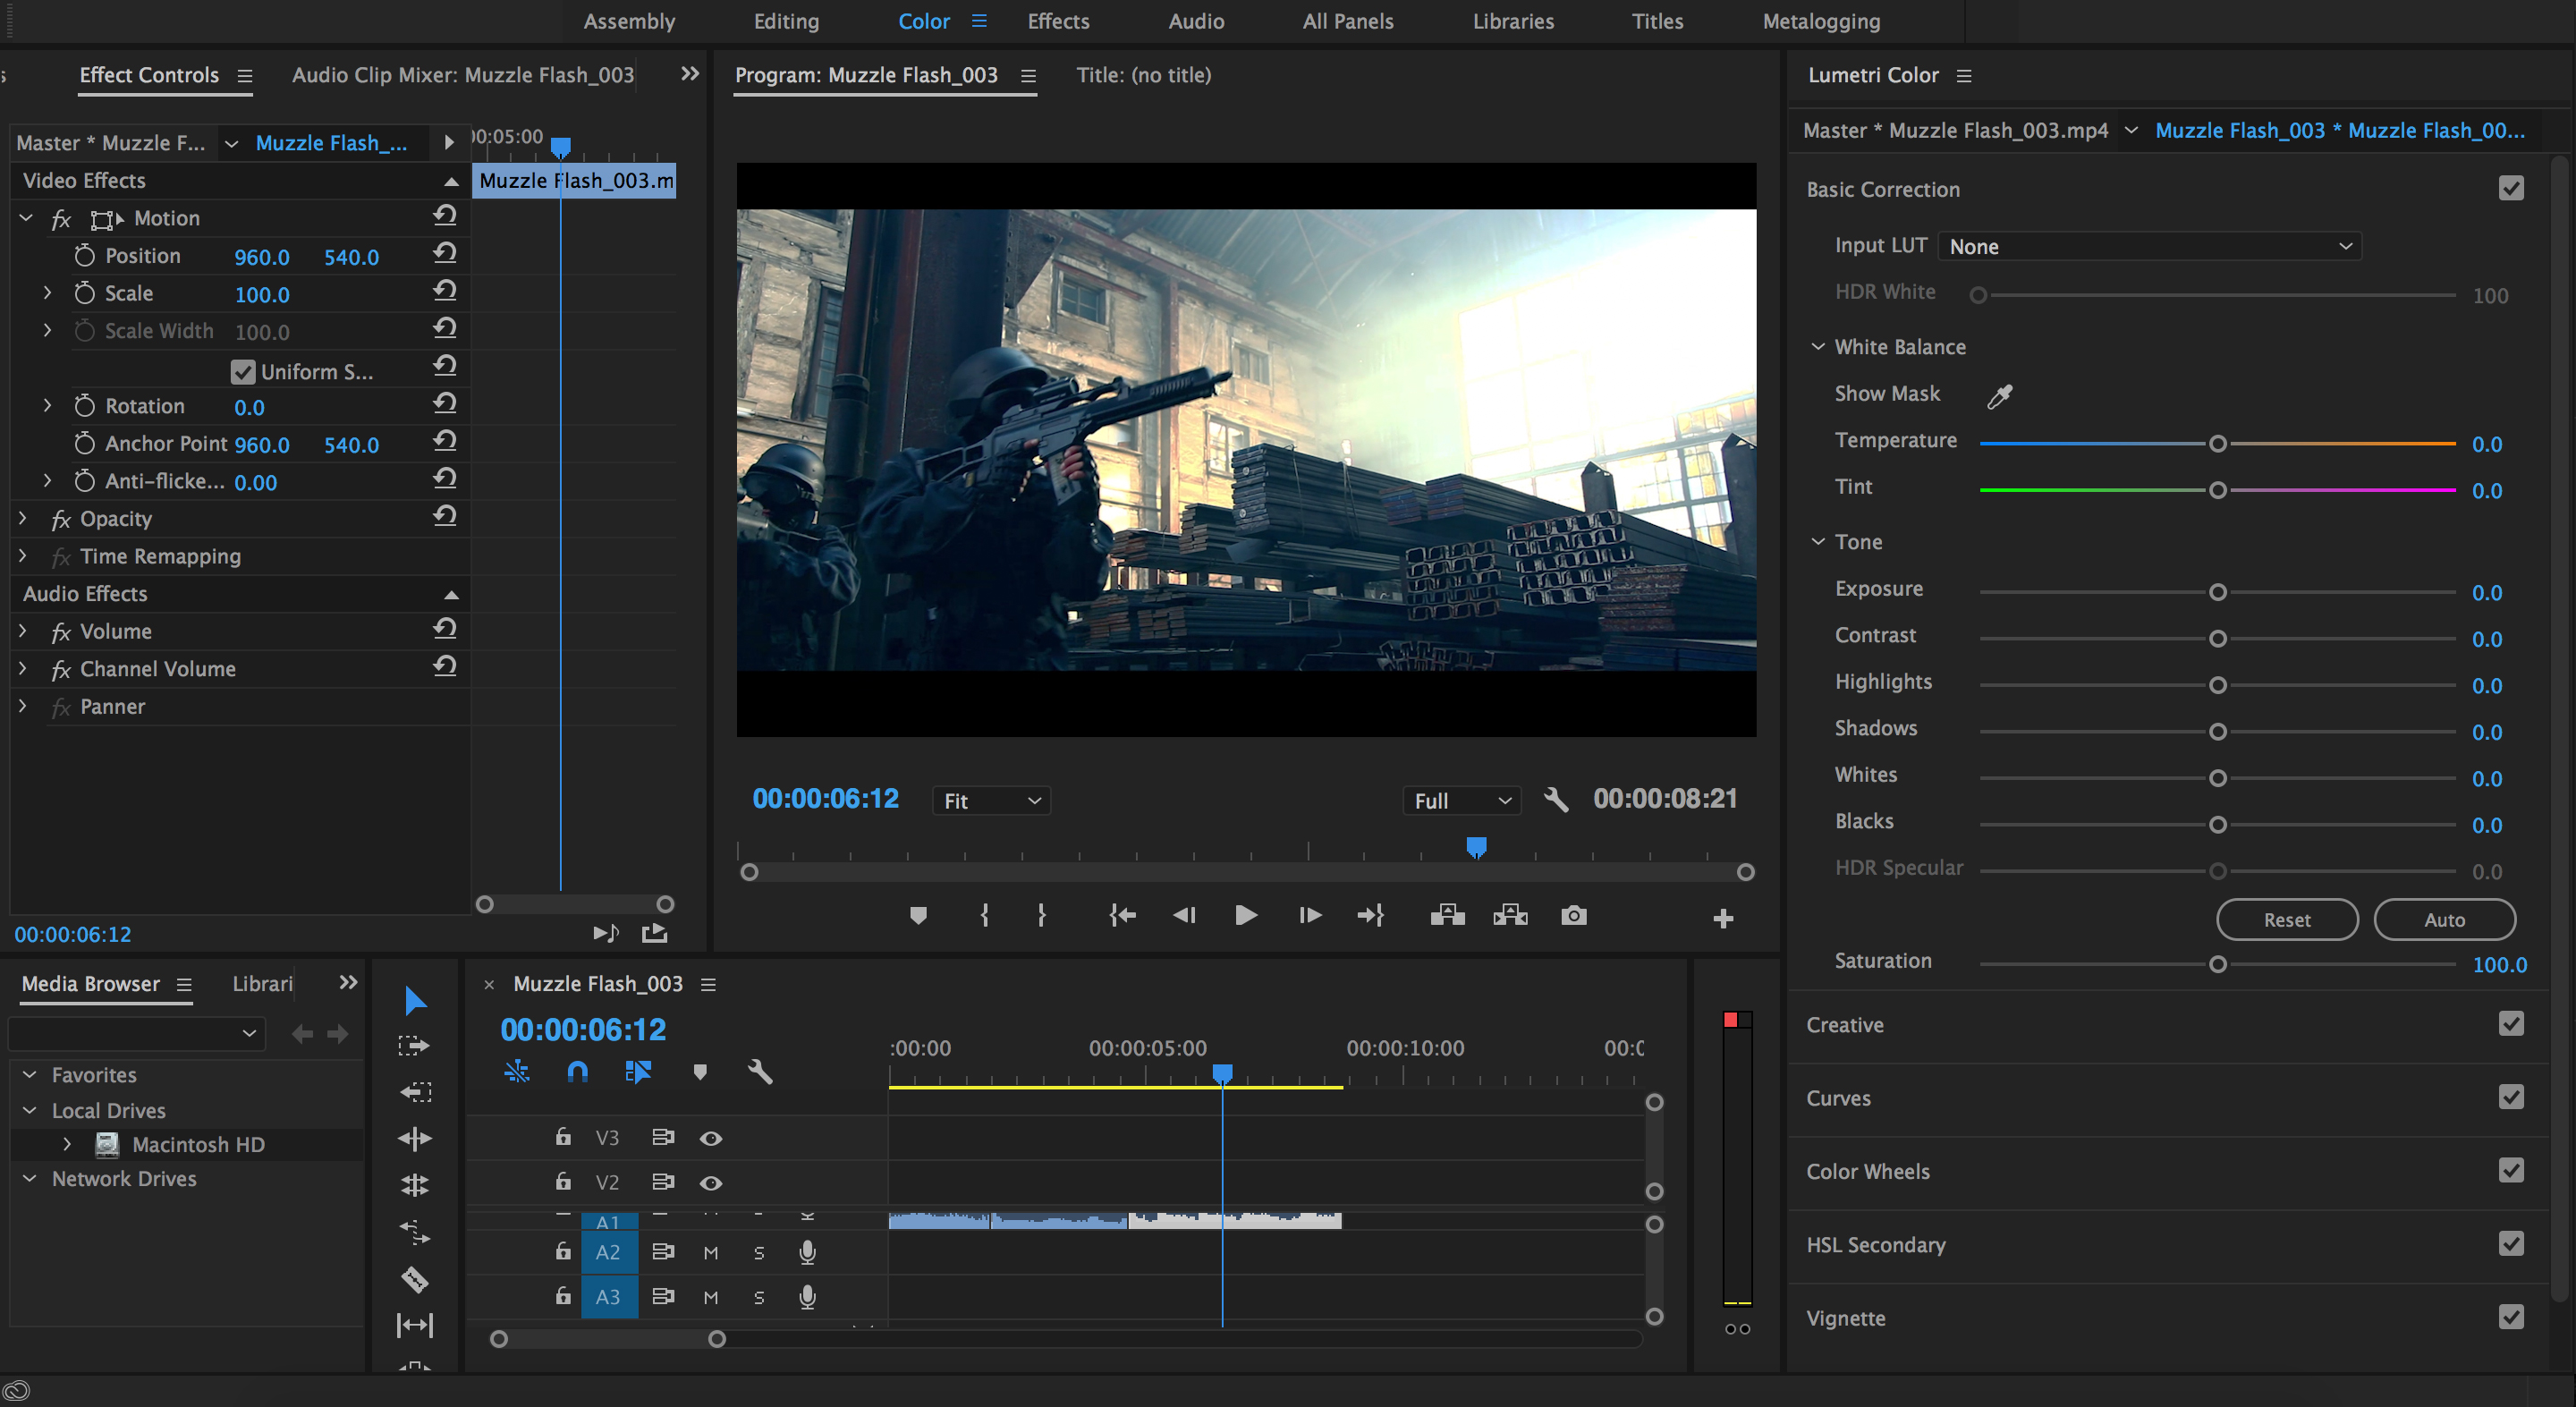Open the timeline settings wrench menu
The image size is (2576, 1407).
[760, 1072]
